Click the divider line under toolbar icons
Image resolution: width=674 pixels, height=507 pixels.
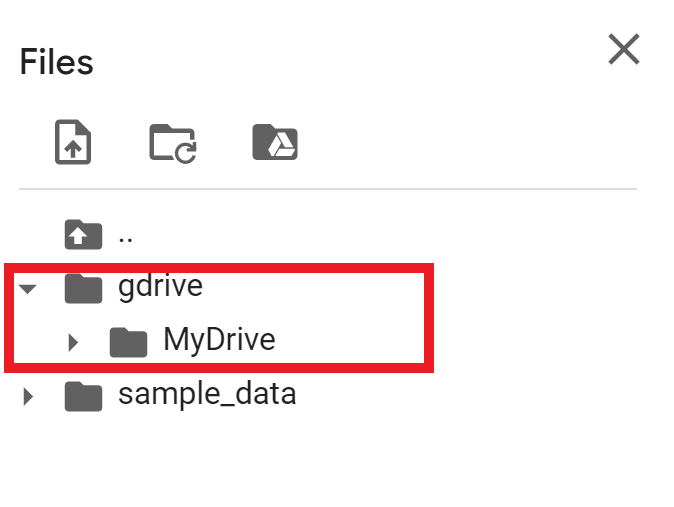click(328, 189)
